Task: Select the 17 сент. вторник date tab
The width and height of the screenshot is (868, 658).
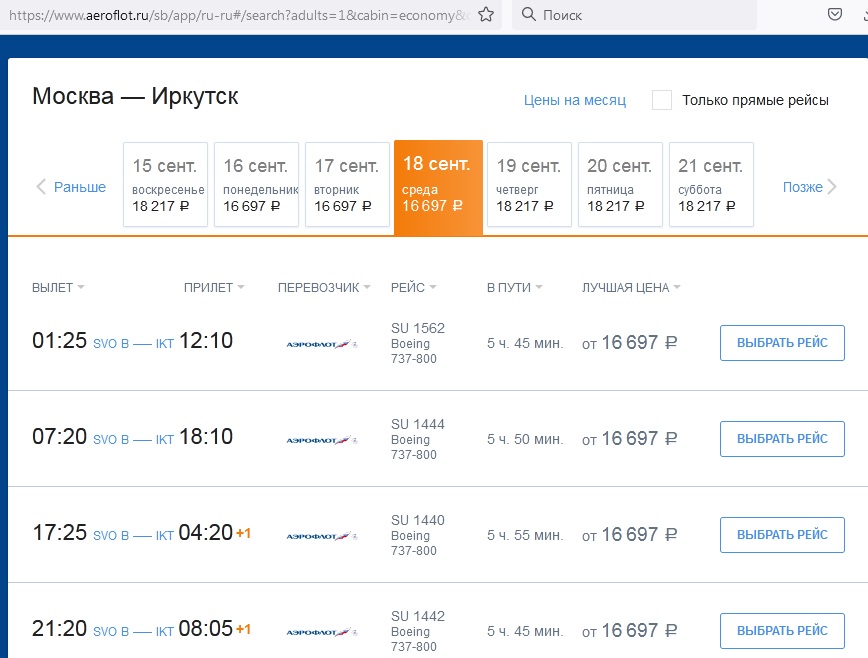Action: pos(347,185)
